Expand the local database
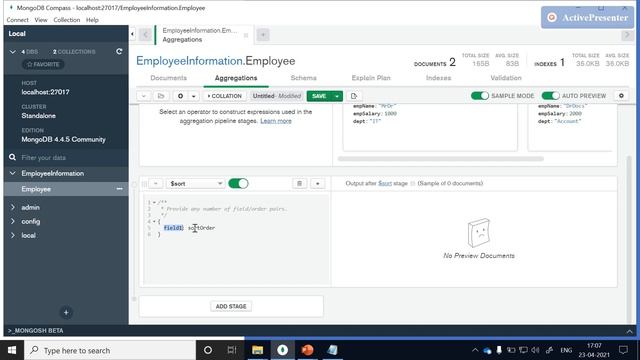 click(13, 235)
